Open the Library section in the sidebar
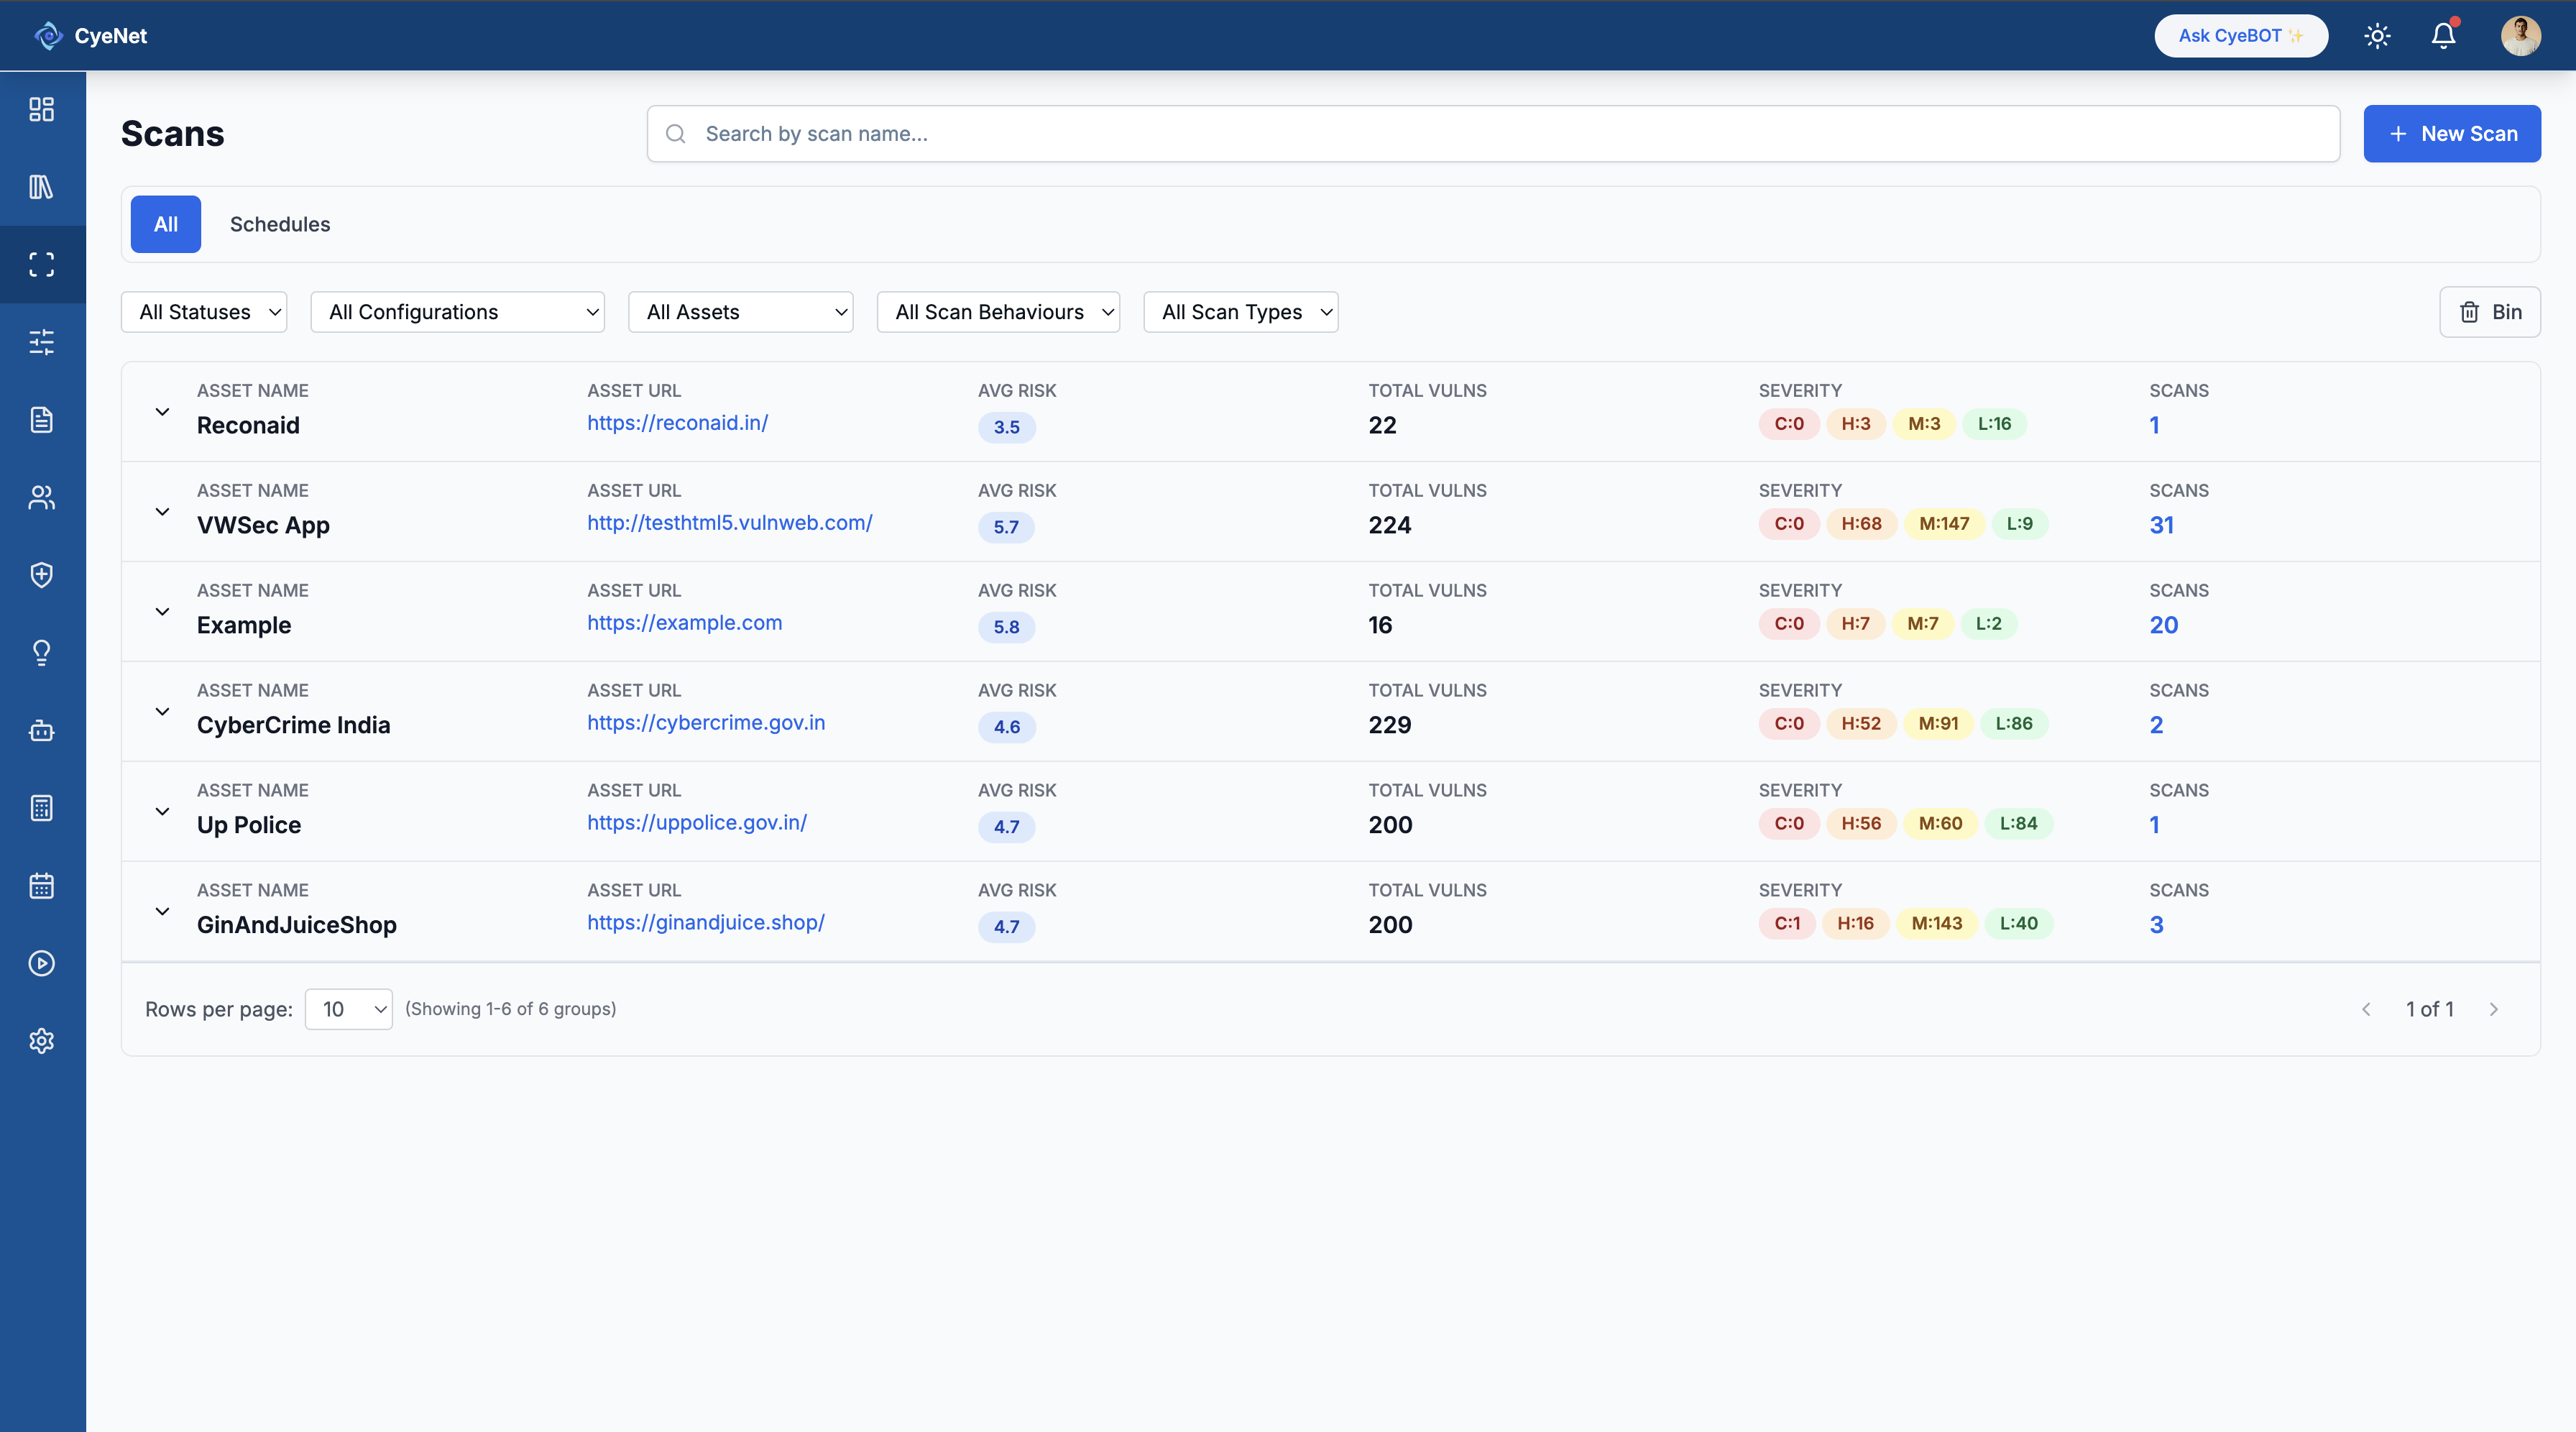This screenshot has width=2576, height=1432. click(x=41, y=187)
